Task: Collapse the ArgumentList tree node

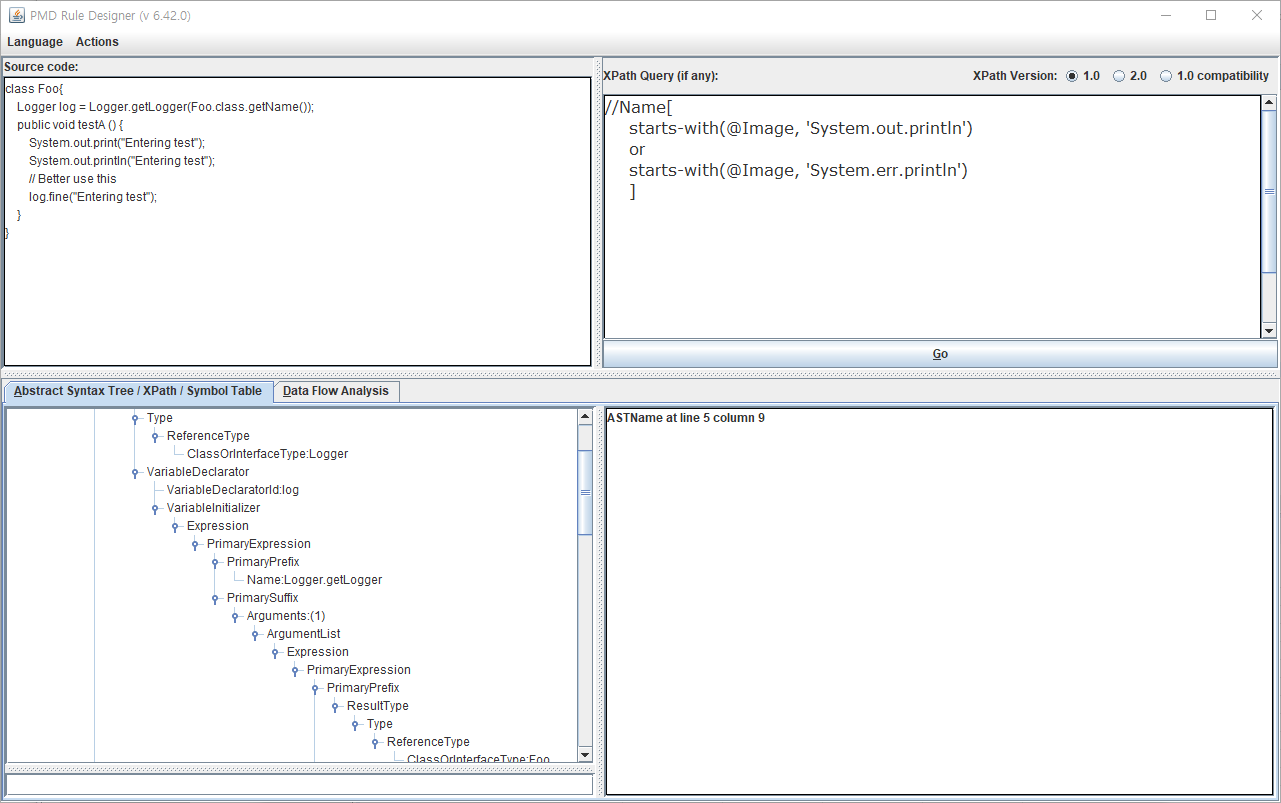Action: point(255,635)
